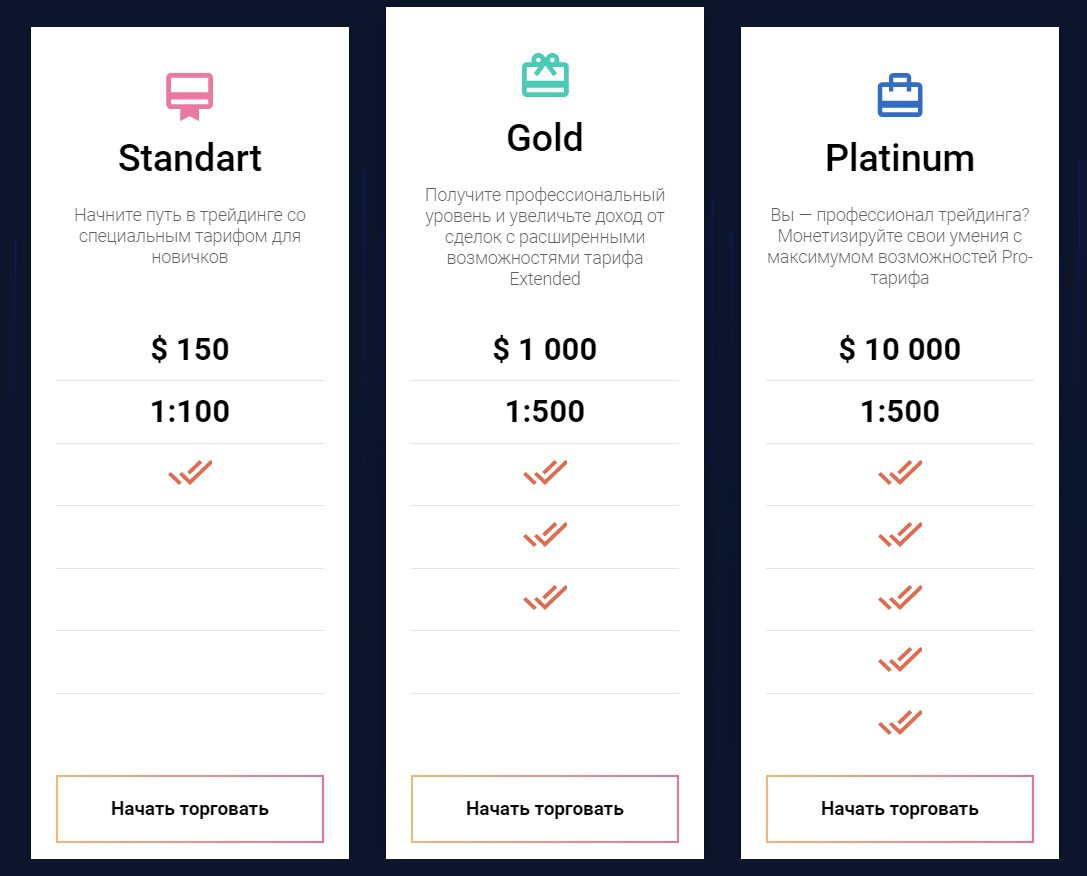Click the $ 1 000 price in Gold
1087x876 pixels.
point(545,349)
